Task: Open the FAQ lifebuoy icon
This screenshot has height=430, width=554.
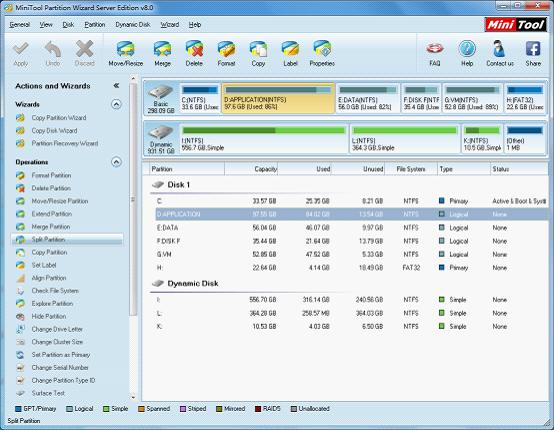Action: pyautogui.click(x=435, y=53)
